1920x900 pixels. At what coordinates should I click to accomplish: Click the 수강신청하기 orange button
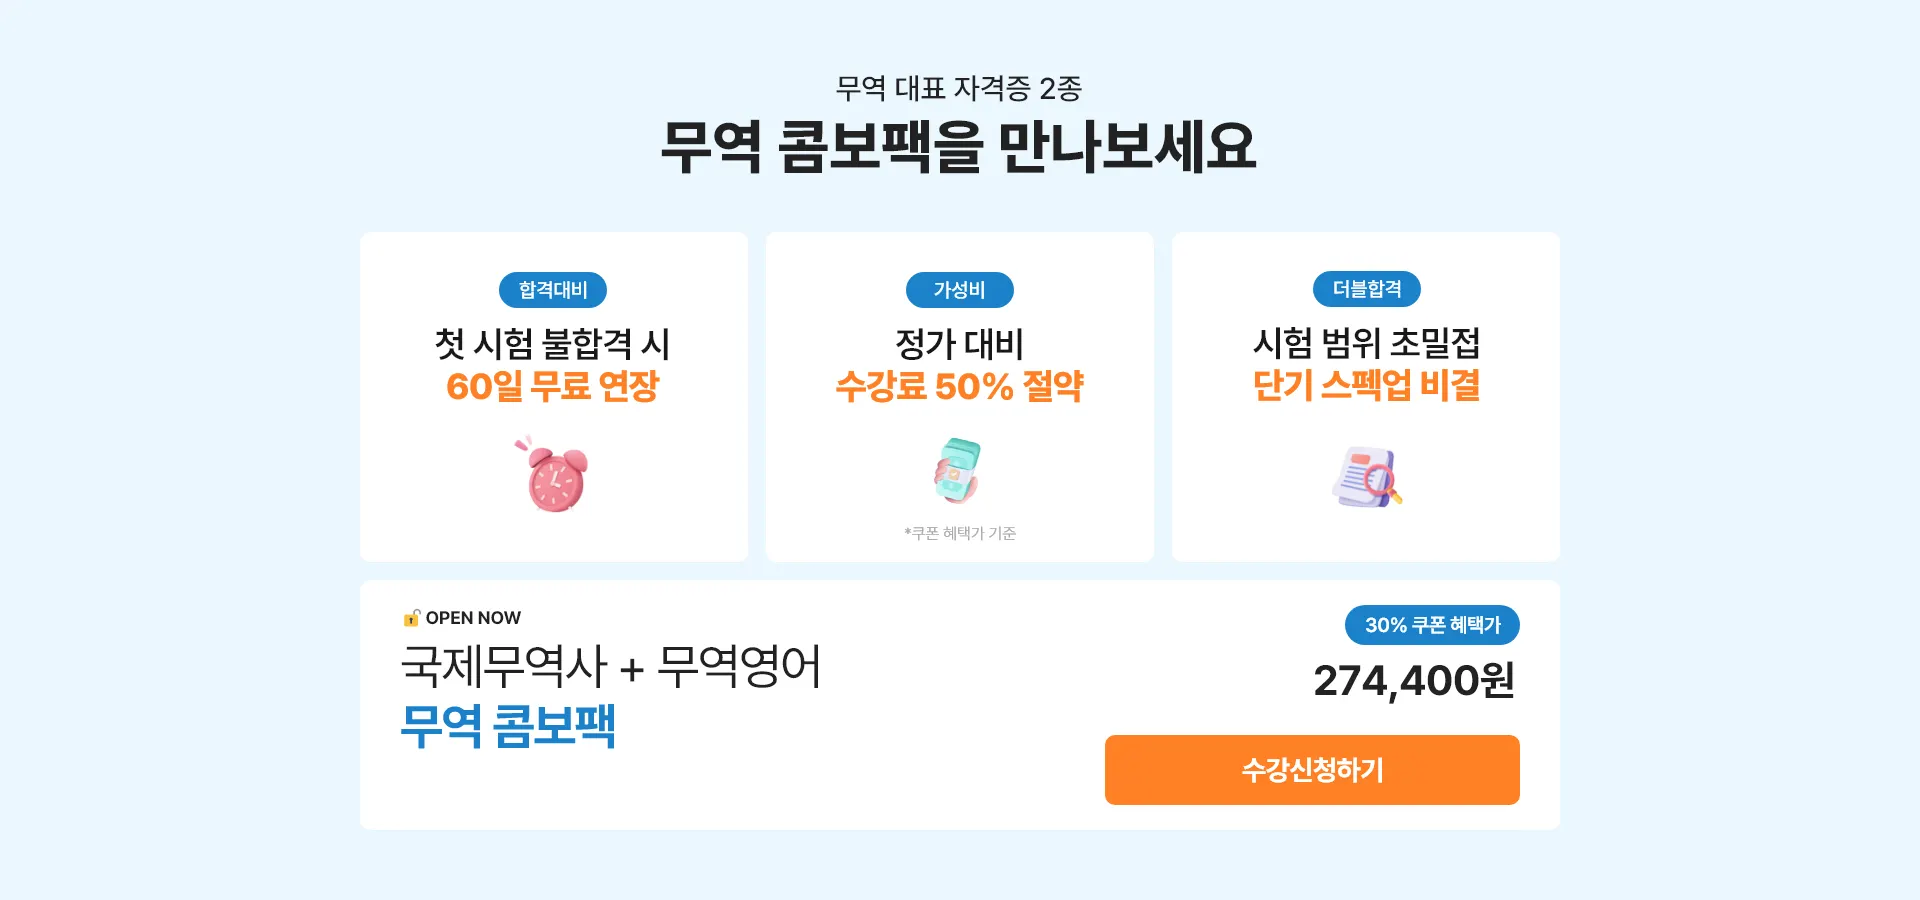[x=1312, y=770]
